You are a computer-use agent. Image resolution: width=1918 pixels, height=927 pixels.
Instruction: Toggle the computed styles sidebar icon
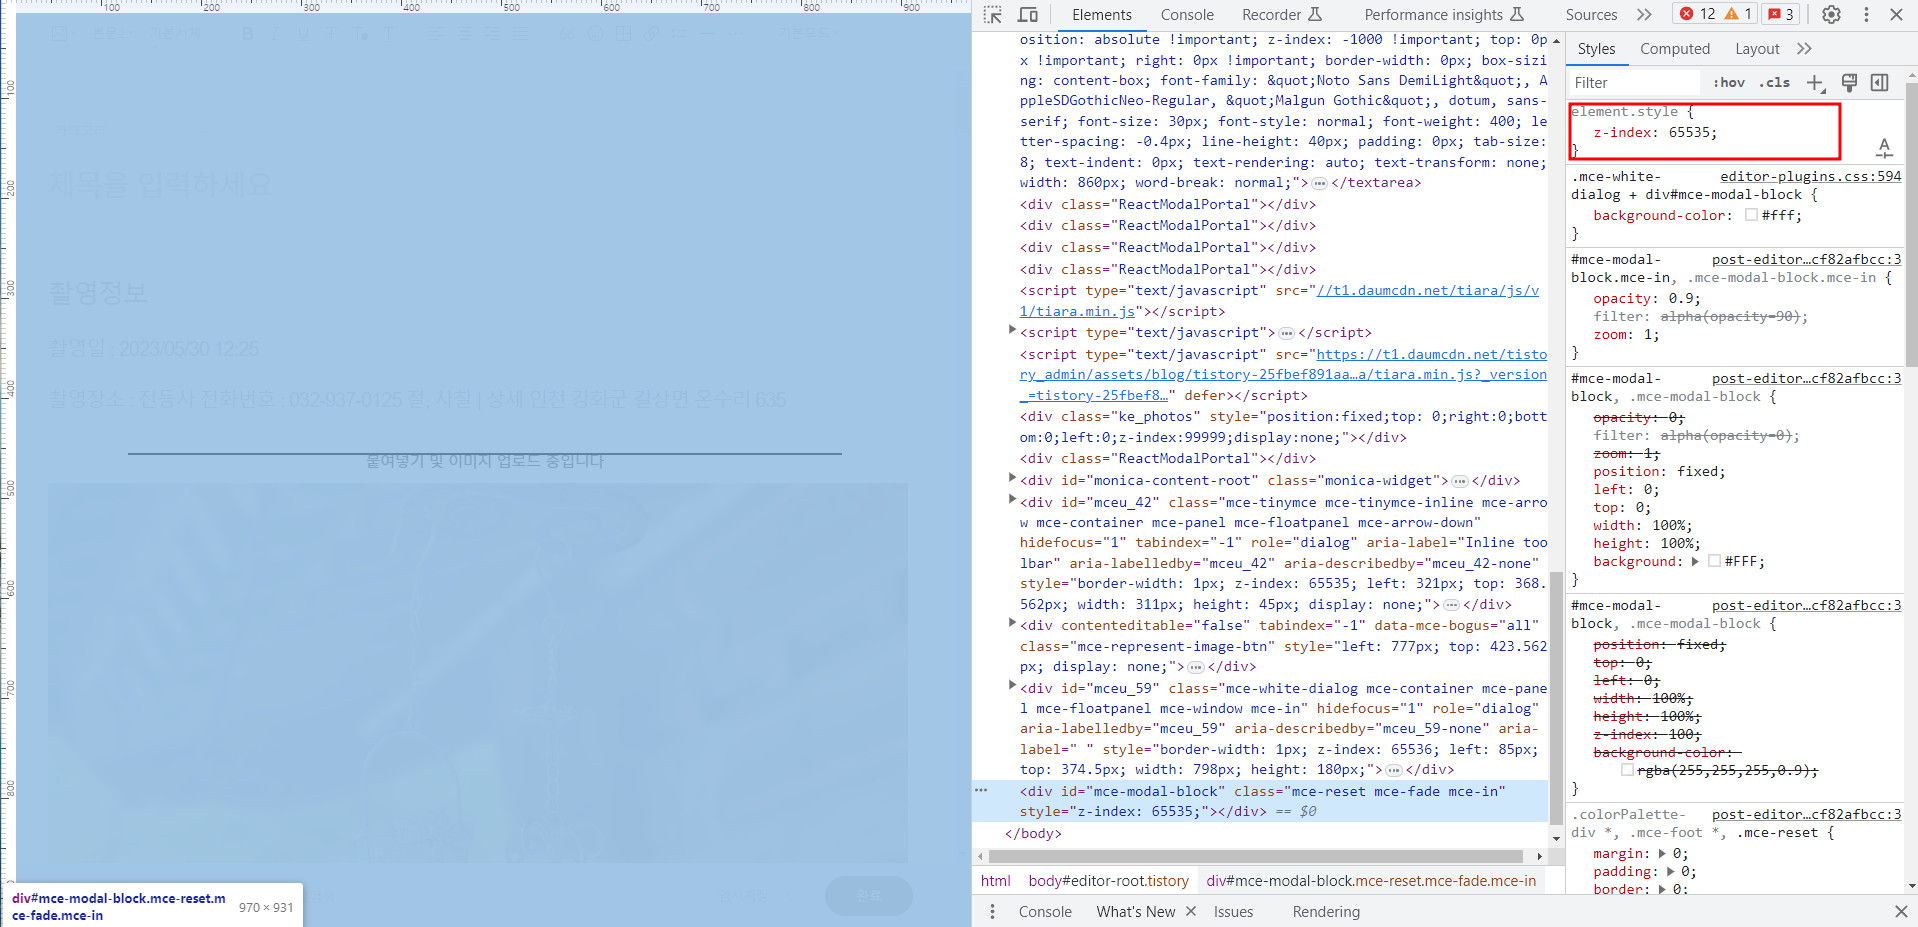pos(1880,82)
